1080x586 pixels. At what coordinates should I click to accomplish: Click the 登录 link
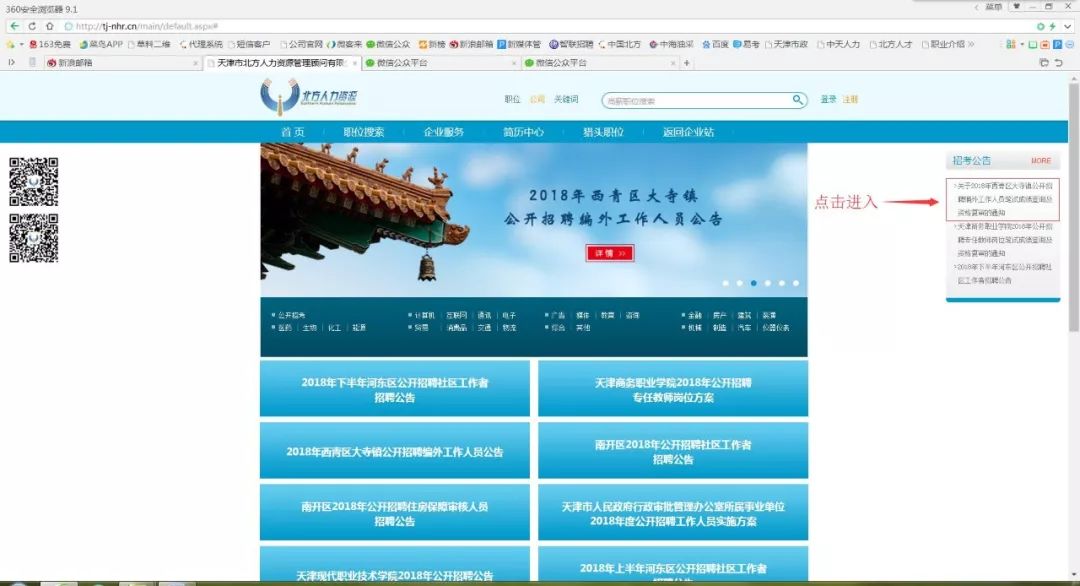click(828, 100)
